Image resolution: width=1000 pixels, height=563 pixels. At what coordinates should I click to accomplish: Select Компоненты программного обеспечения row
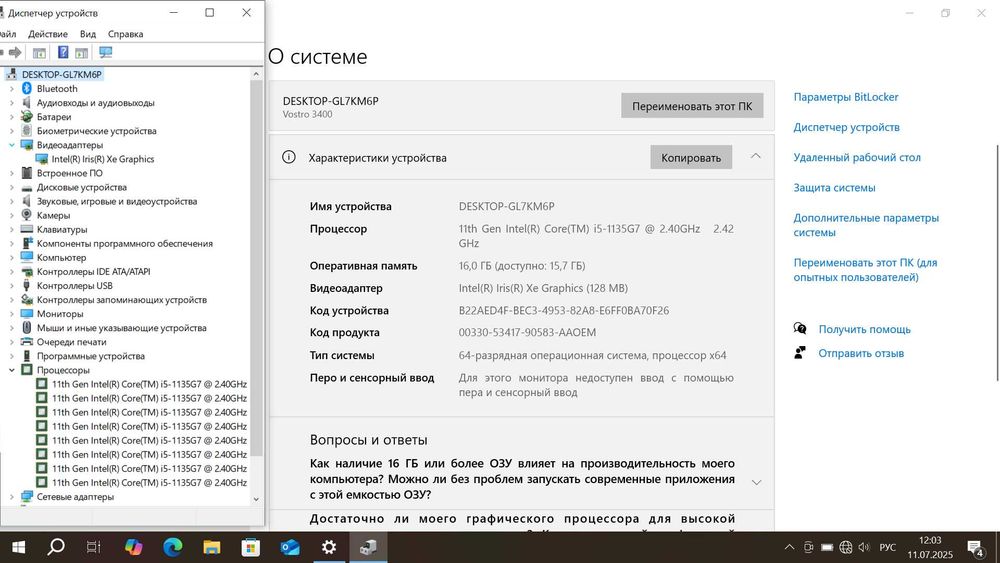click(x=124, y=243)
